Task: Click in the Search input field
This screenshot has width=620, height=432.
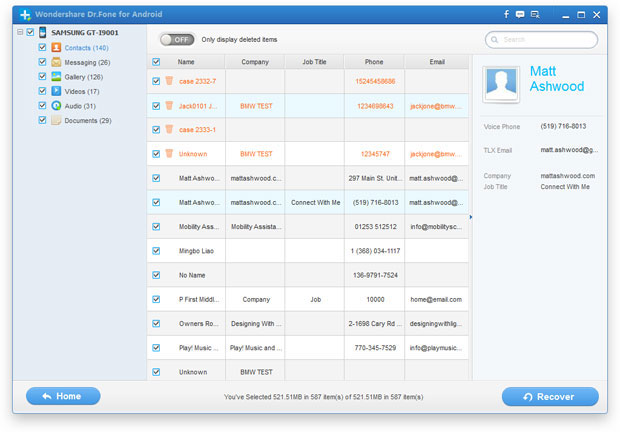Action: click(x=541, y=40)
